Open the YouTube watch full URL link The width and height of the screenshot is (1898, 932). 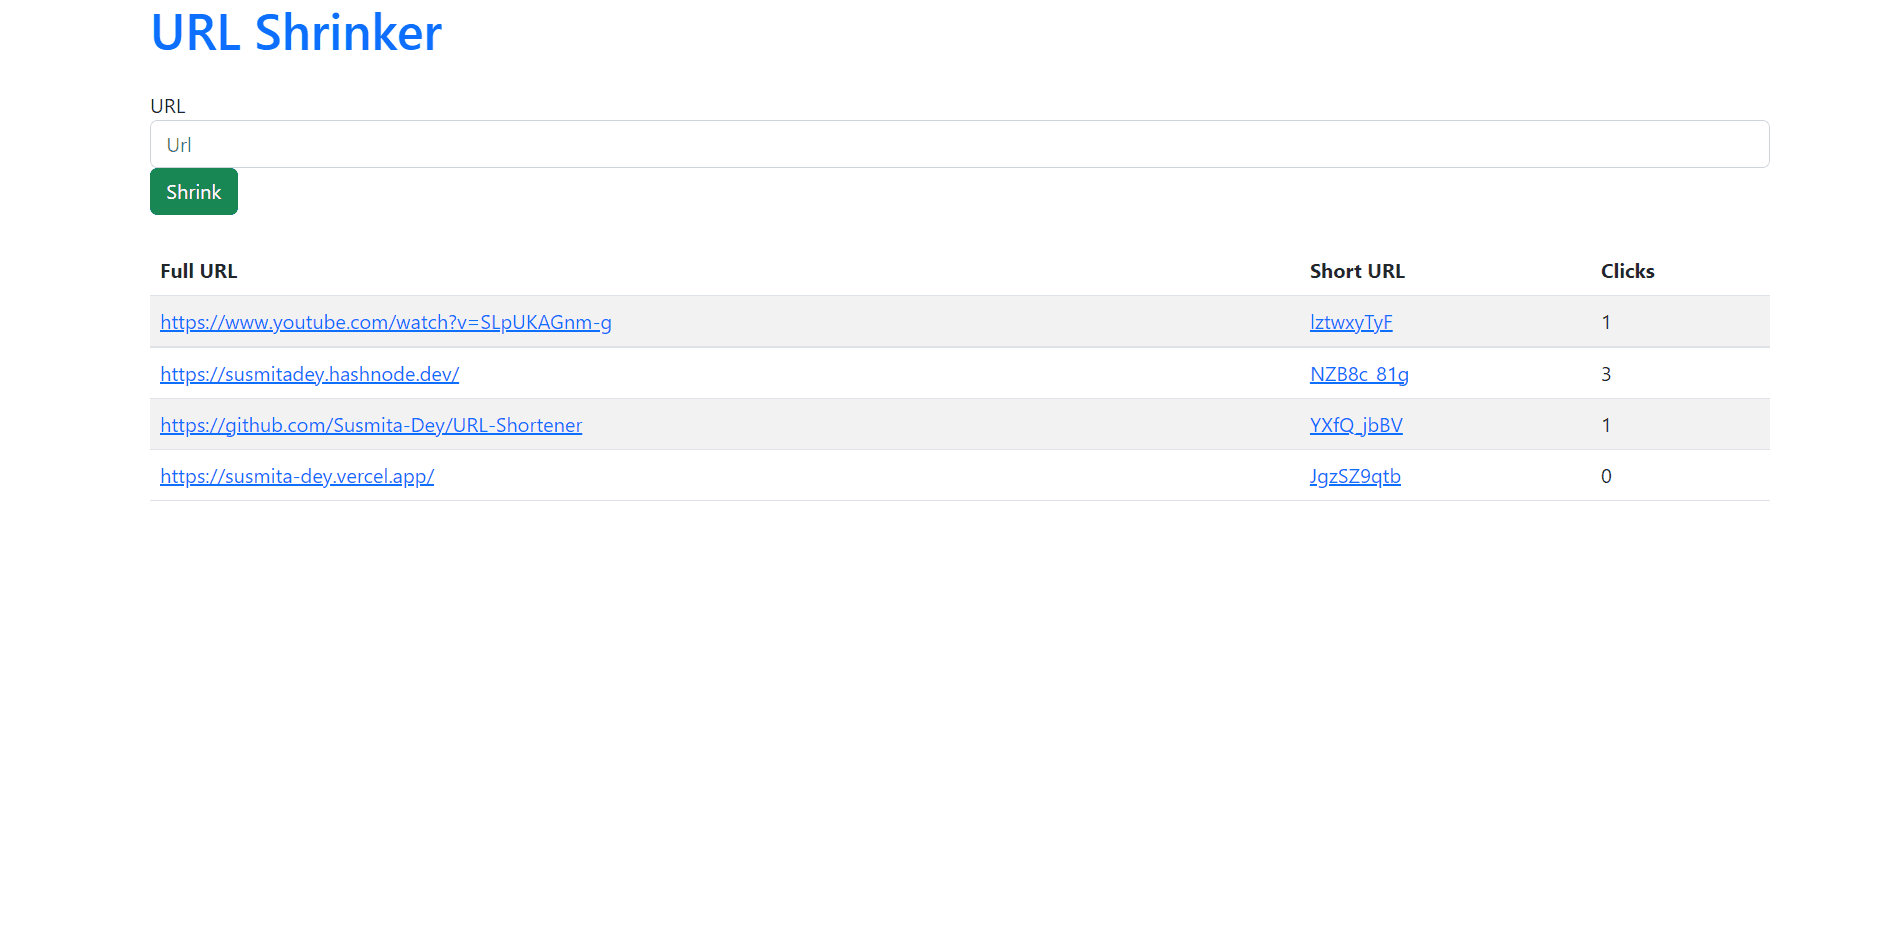coord(385,322)
